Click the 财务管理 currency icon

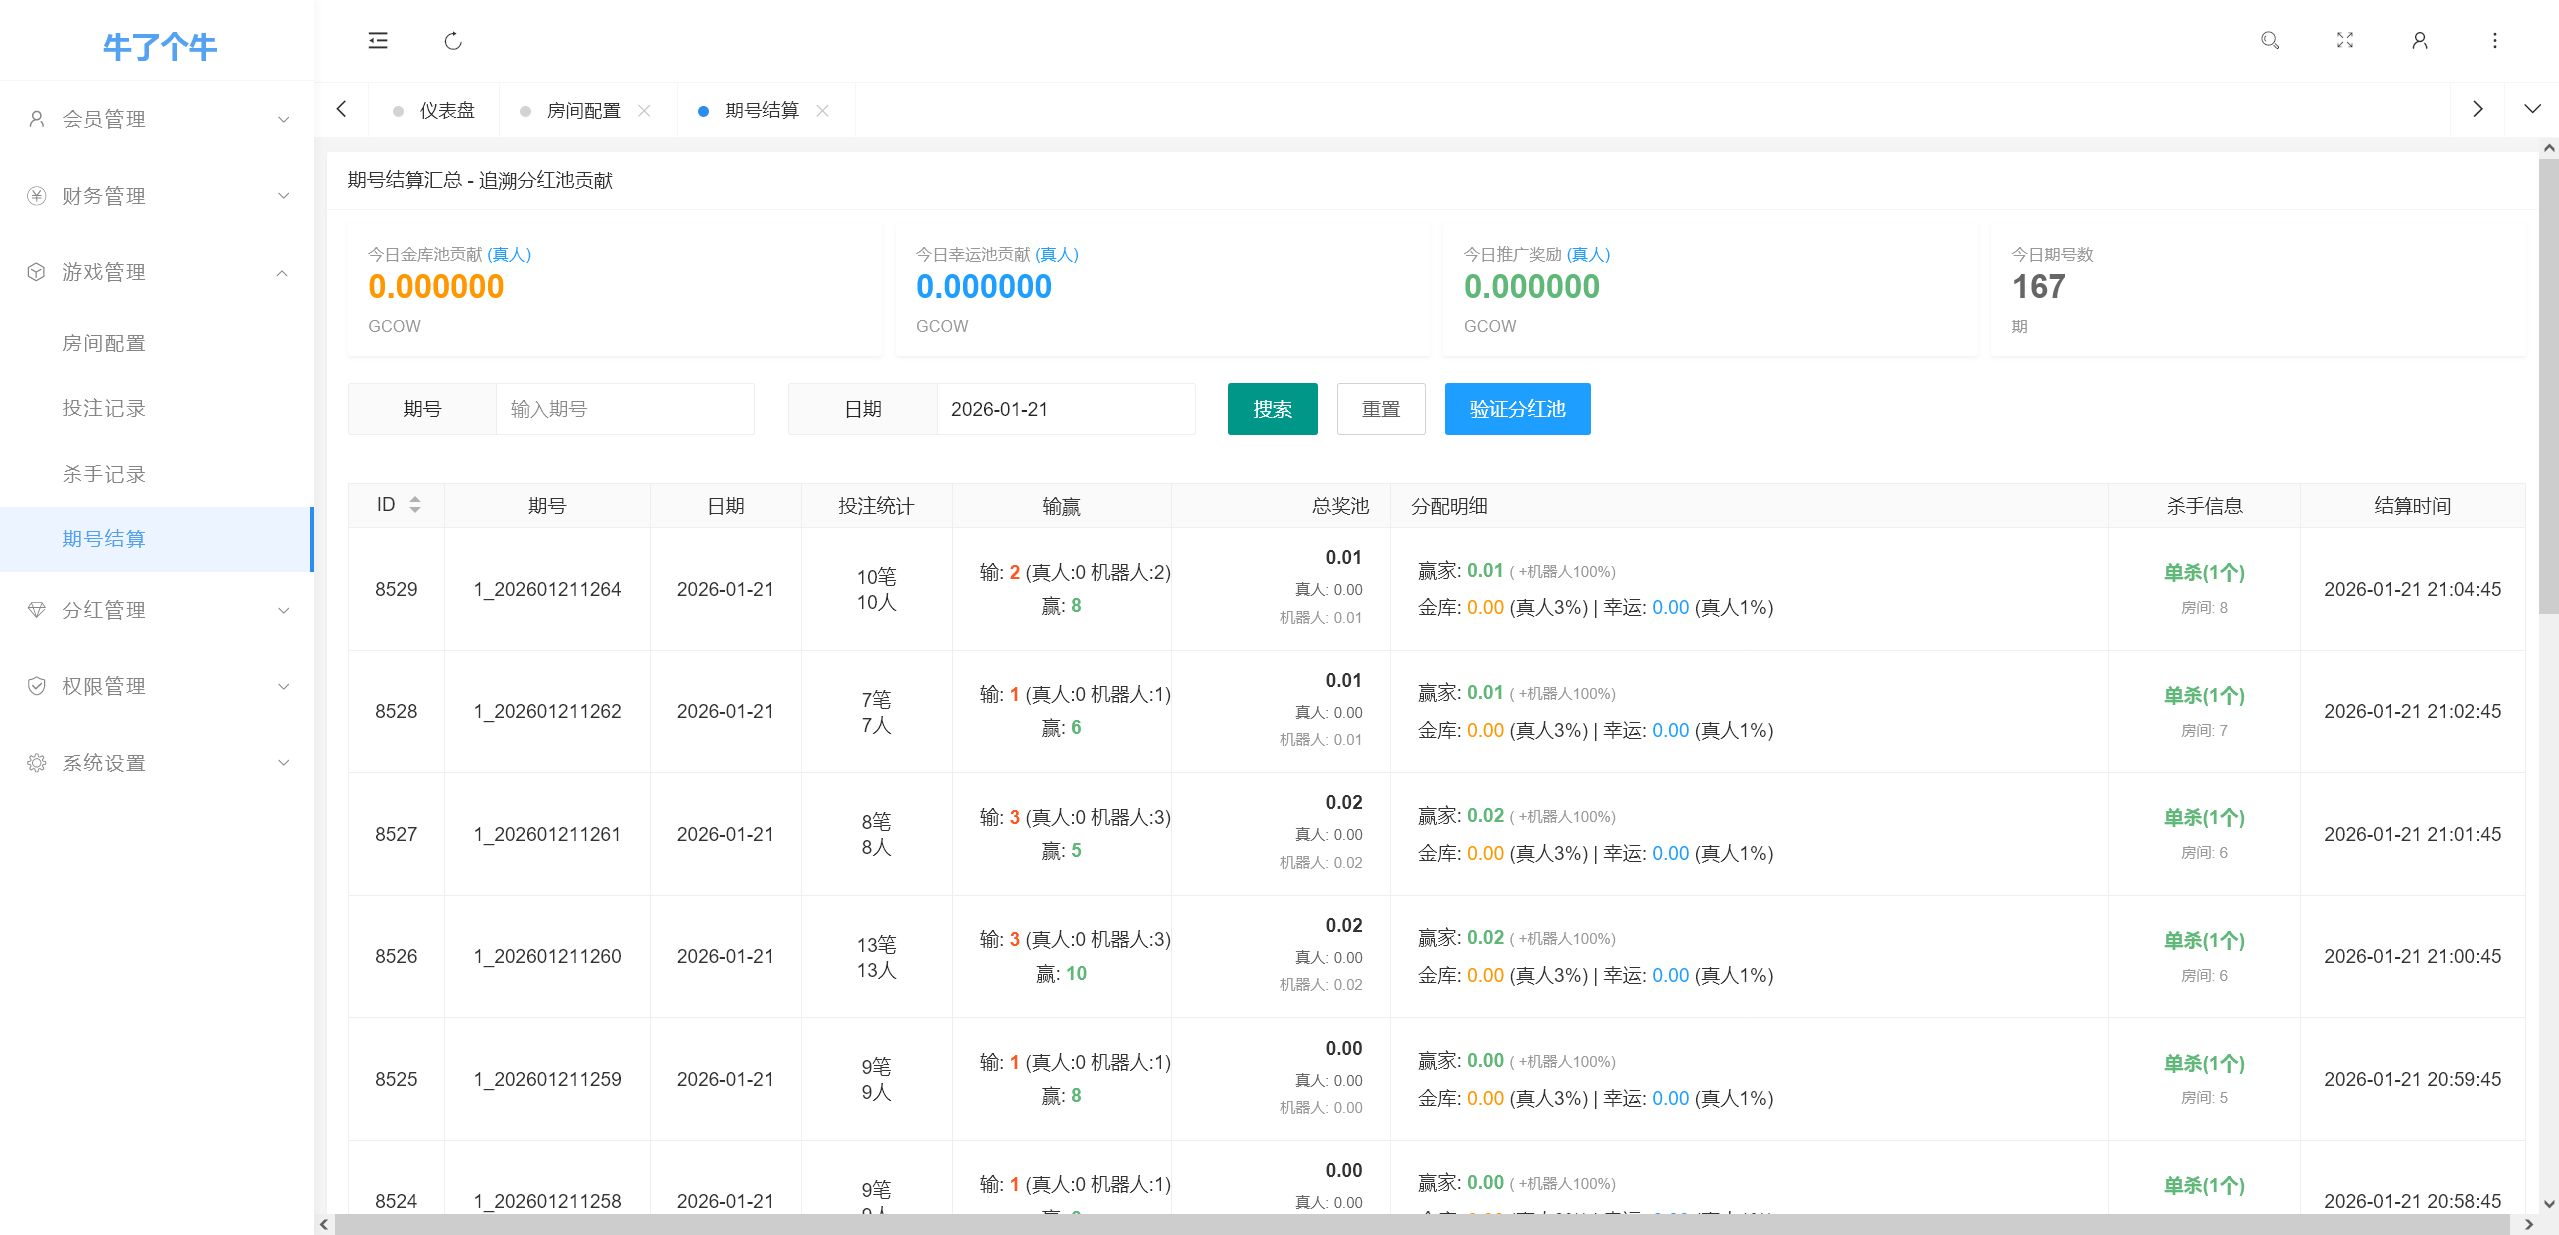pyautogui.click(x=36, y=195)
